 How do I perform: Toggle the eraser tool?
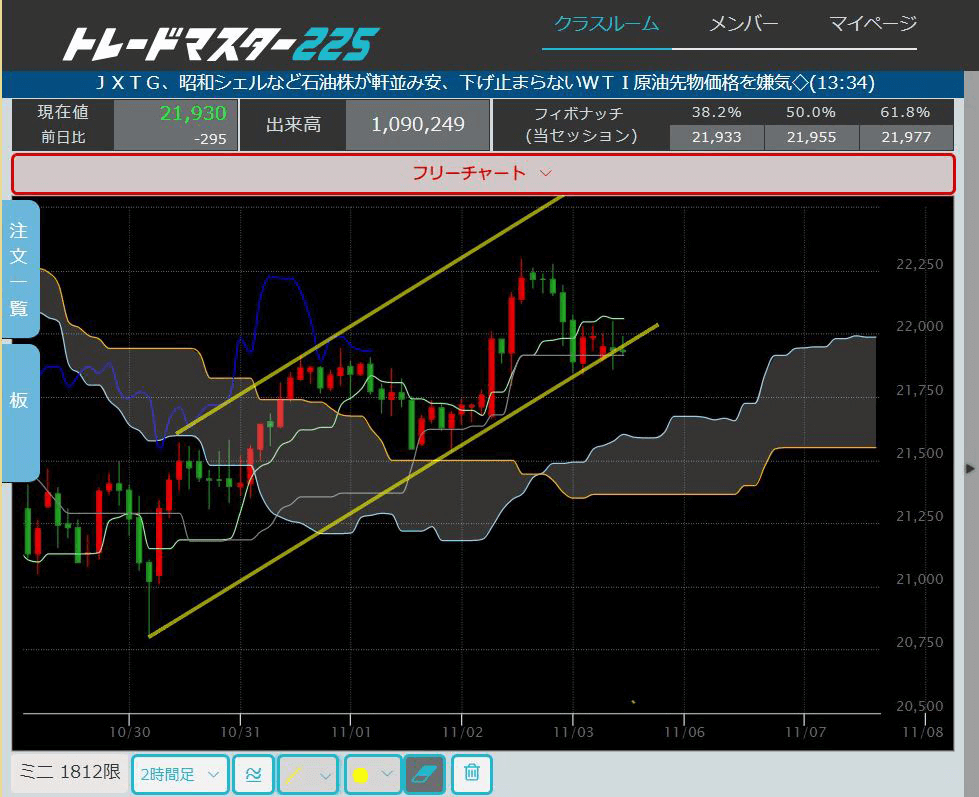(425, 774)
